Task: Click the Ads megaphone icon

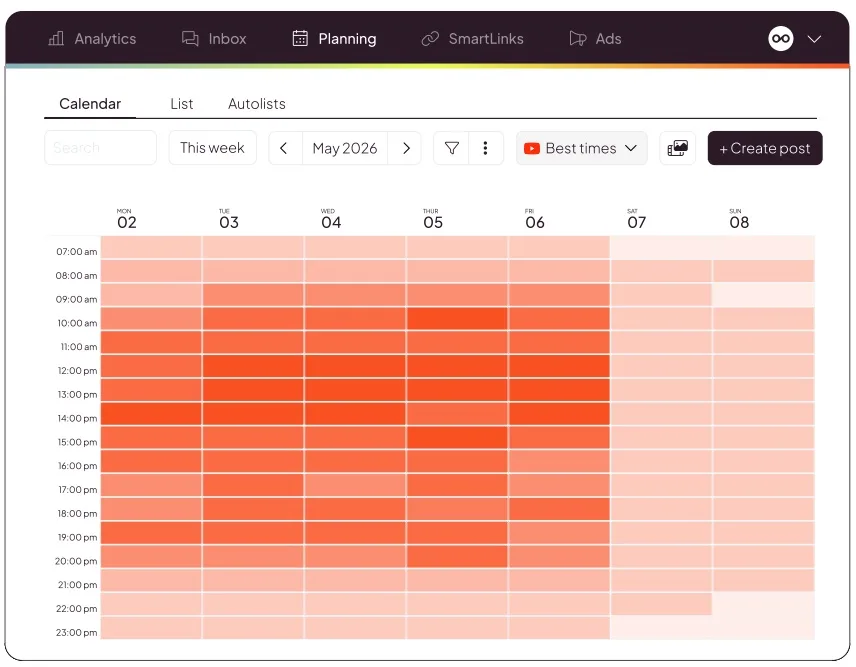Action: [578, 39]
